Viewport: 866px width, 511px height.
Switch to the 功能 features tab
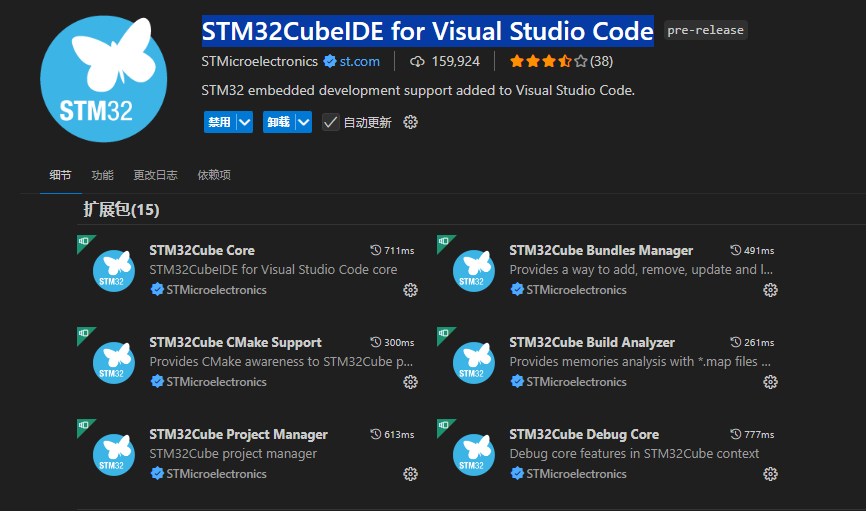[x=102, y=175]
